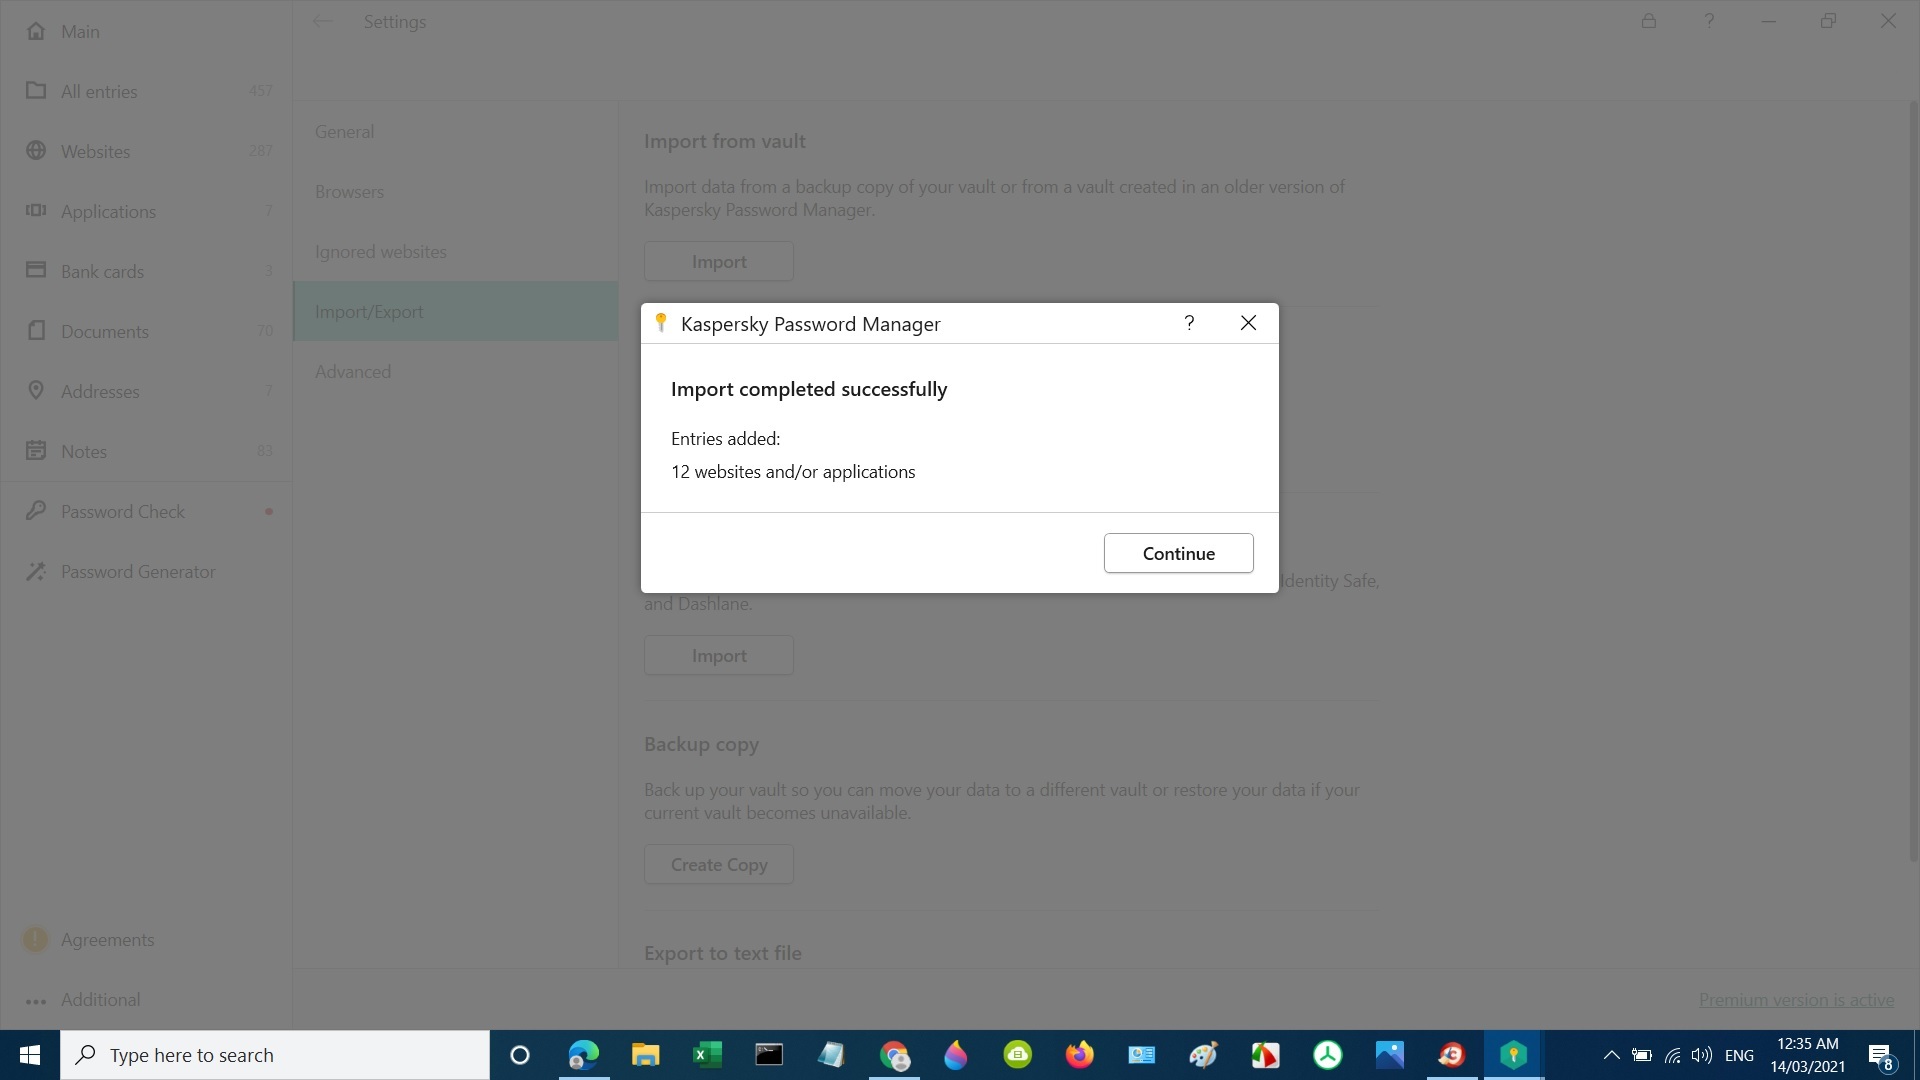
Task: Click the Import button below the Dashlane text
Action: click(719, 655)
